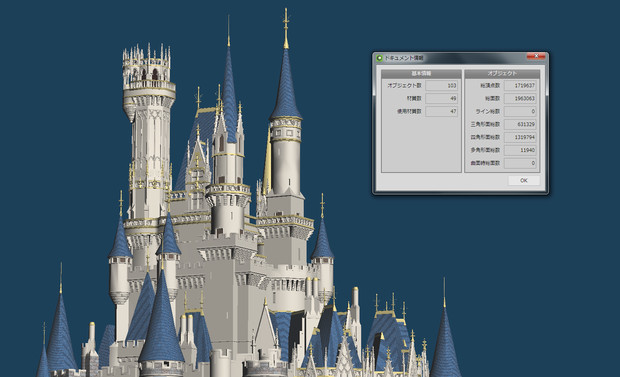Viewport: 620px width, 377px height.
Task: Select the bottom curved-surface count field showing 0
Action: tap(520, 163)
